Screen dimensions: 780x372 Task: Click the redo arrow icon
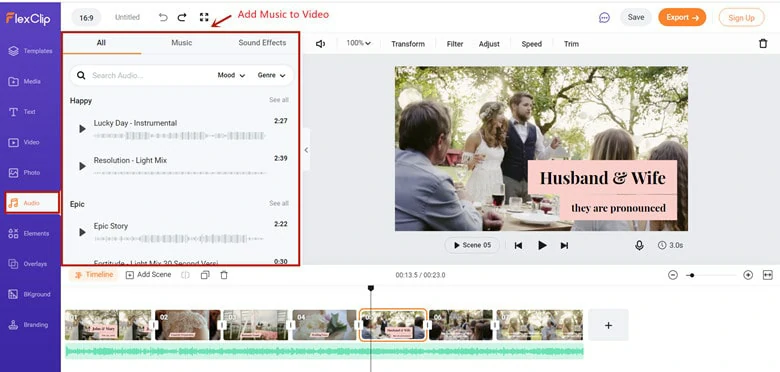click(182, 17)
